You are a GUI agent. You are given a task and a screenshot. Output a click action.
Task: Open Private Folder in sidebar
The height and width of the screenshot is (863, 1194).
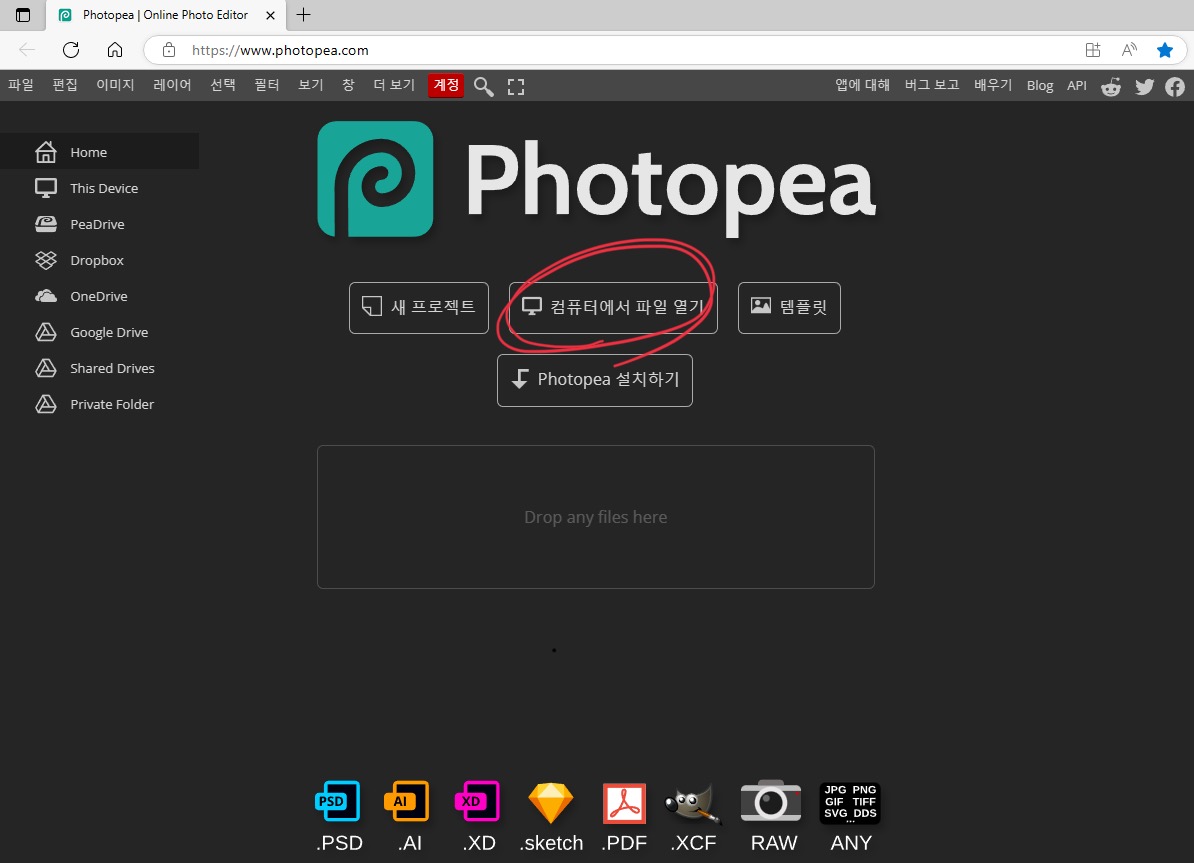pyautogui.click(x=100, y=404)
